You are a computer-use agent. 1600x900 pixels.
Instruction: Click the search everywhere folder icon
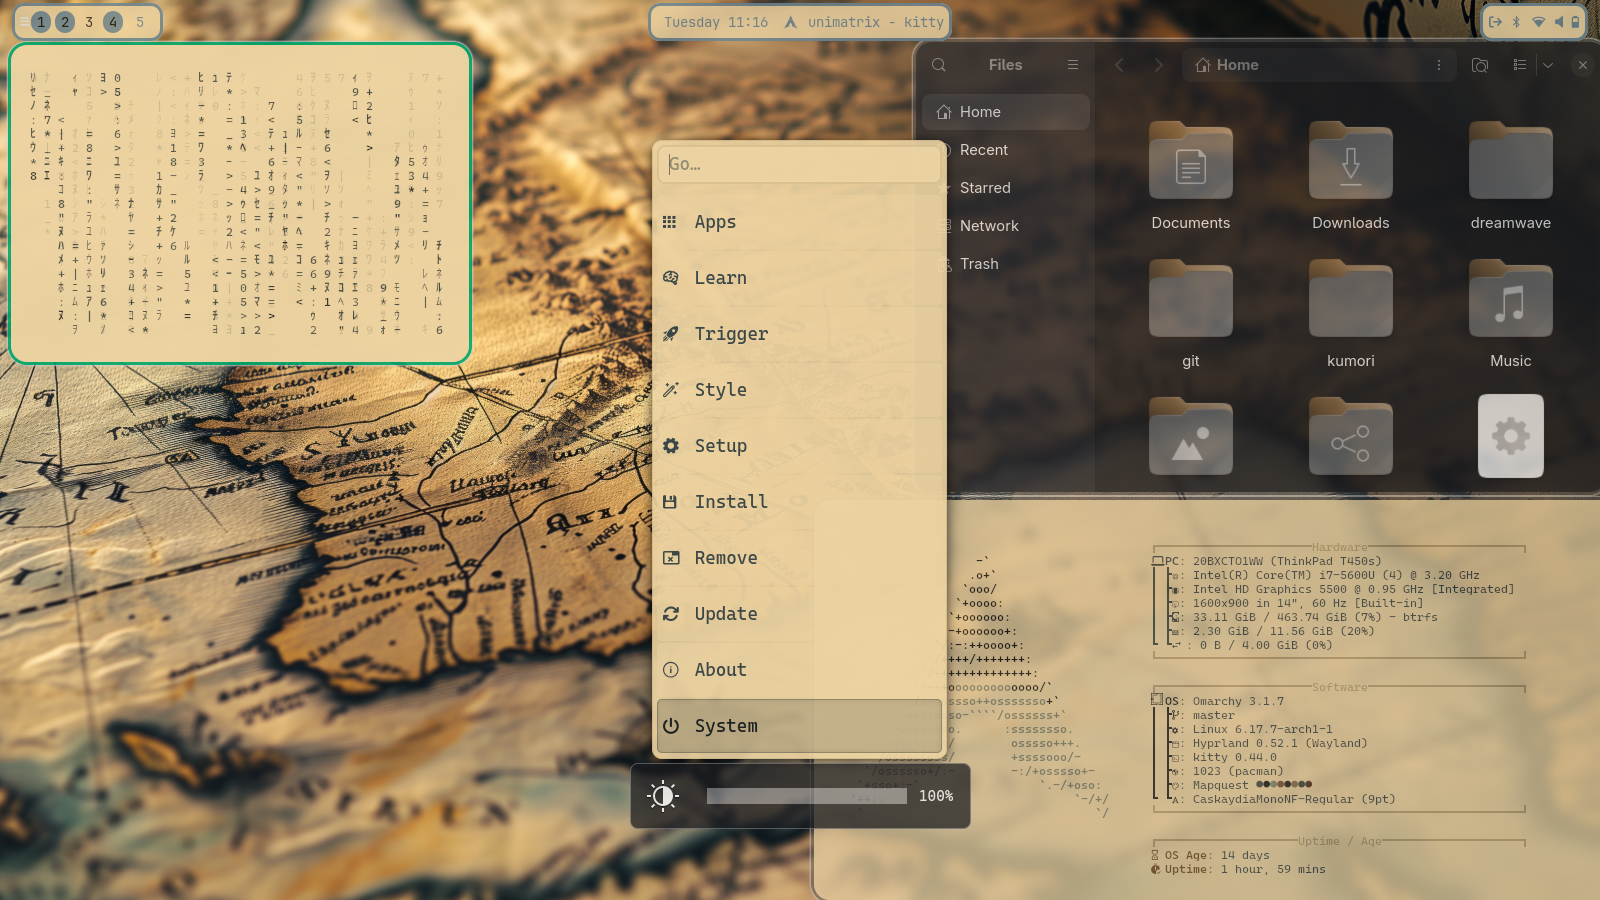click(x=1479, y=65)
